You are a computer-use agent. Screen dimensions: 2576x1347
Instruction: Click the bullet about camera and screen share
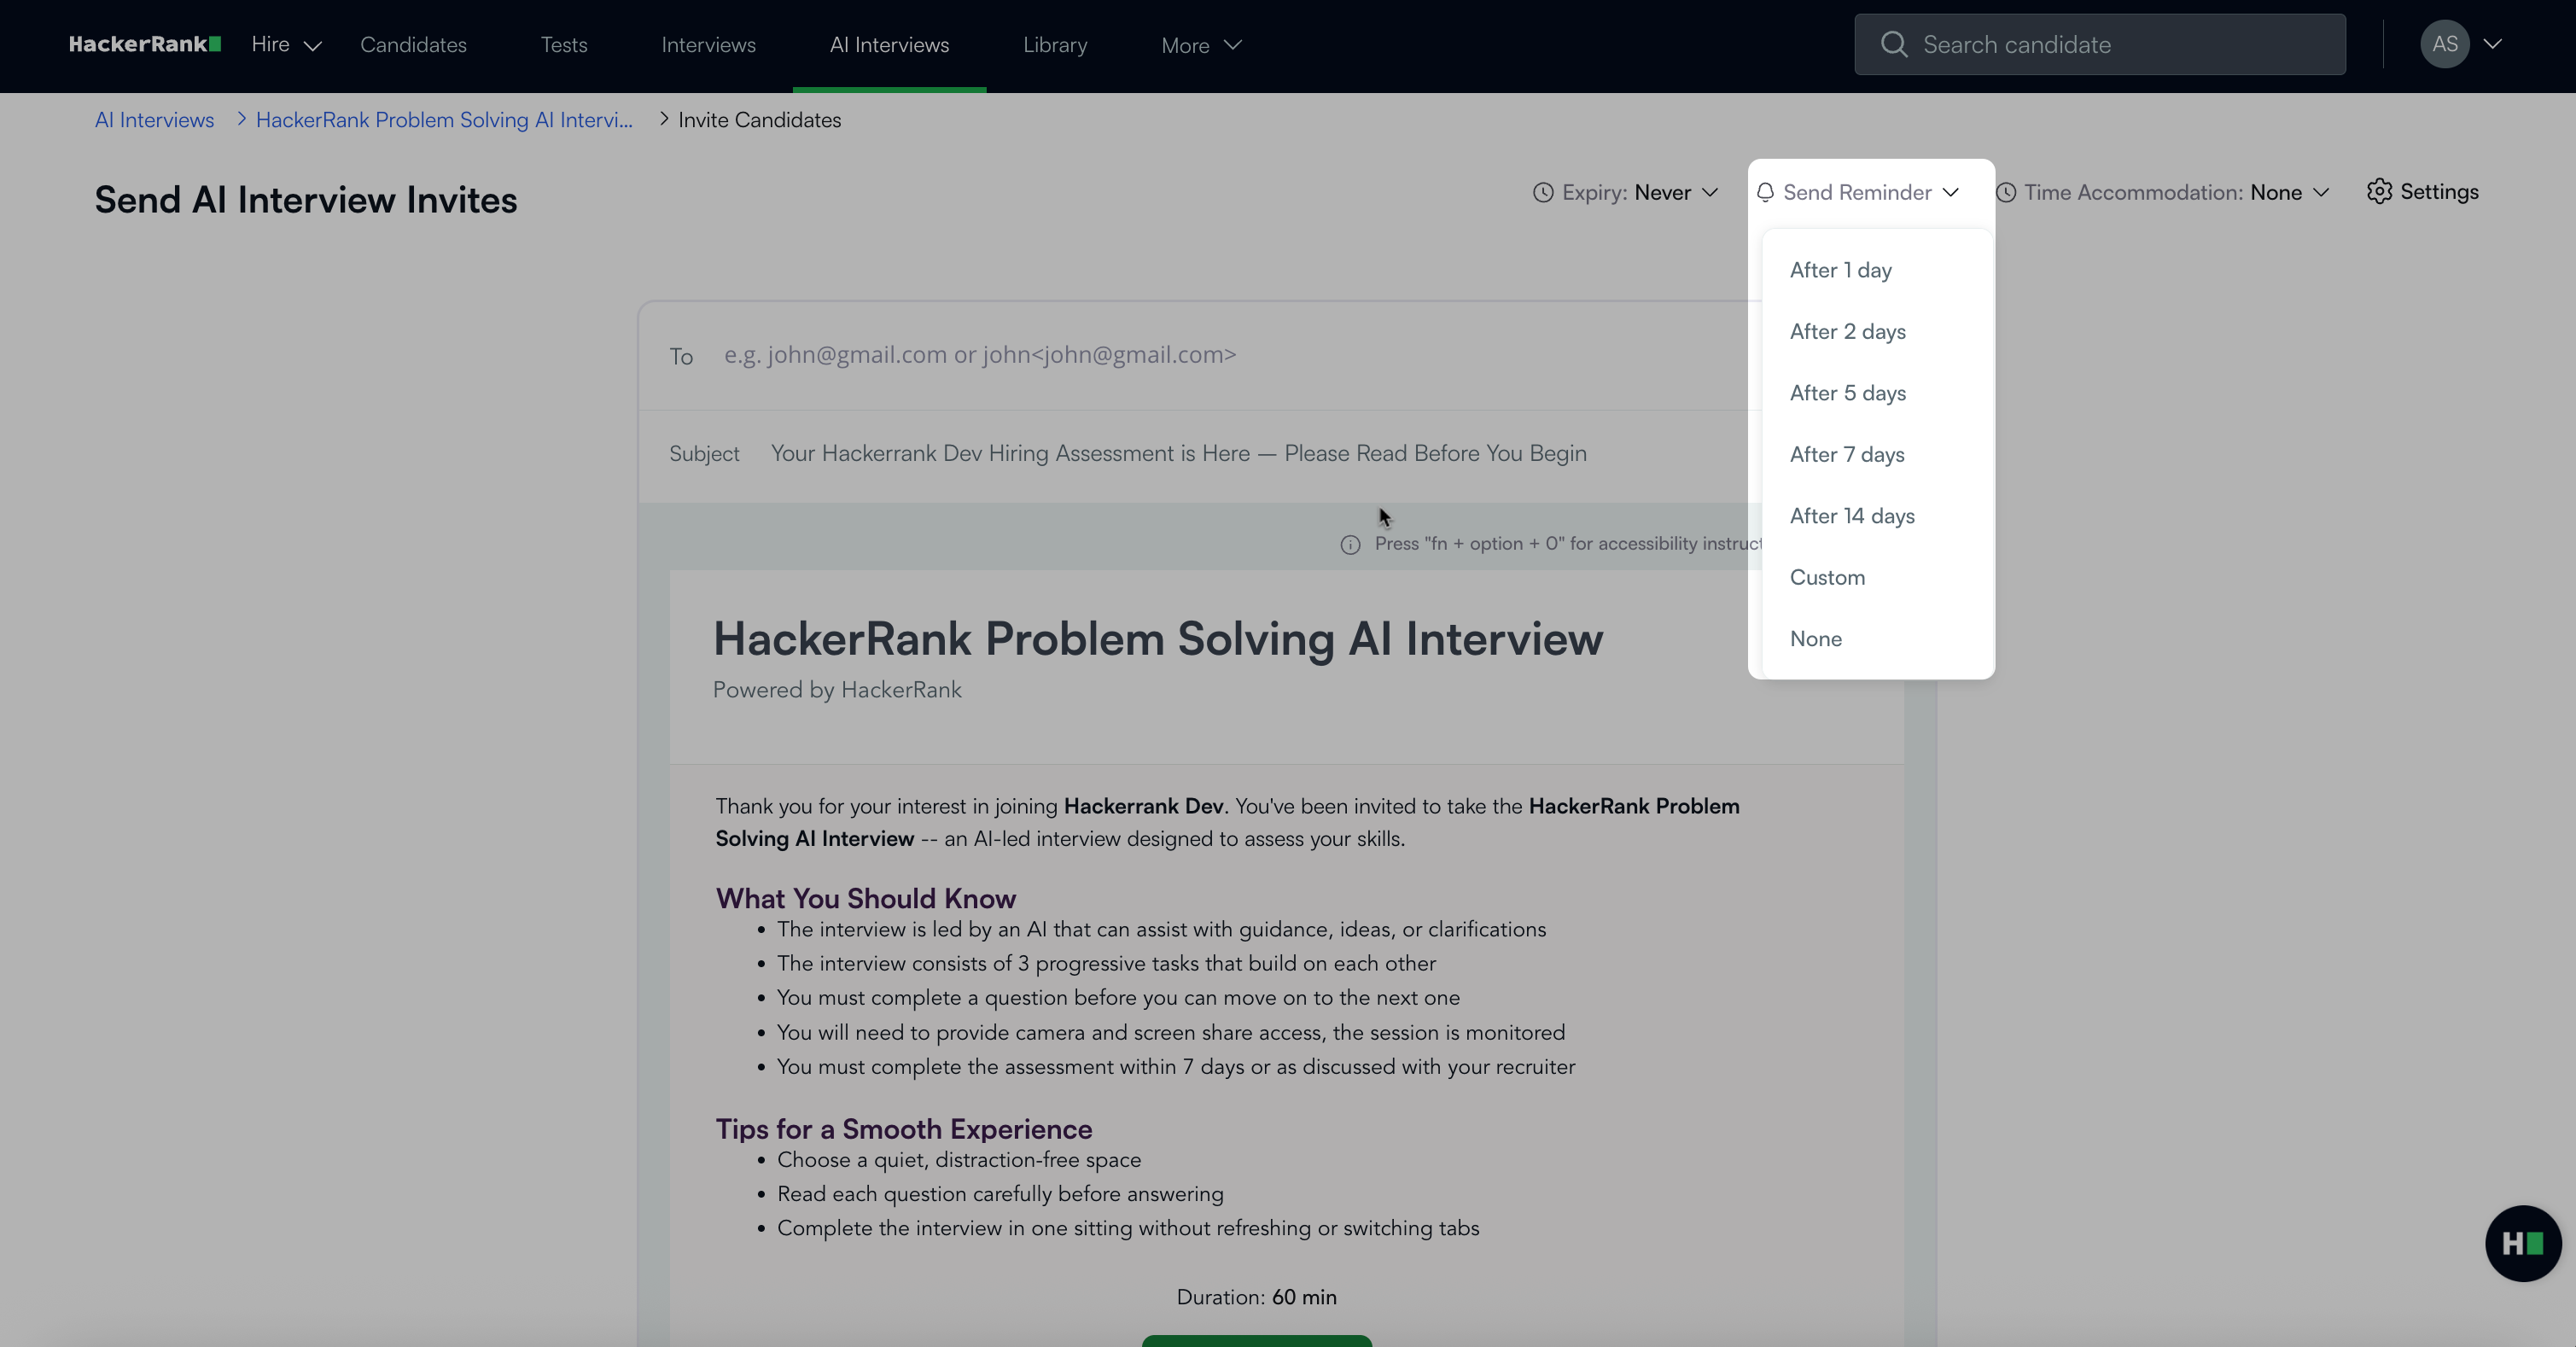pyautogui.click(x=1171, y=1032)
